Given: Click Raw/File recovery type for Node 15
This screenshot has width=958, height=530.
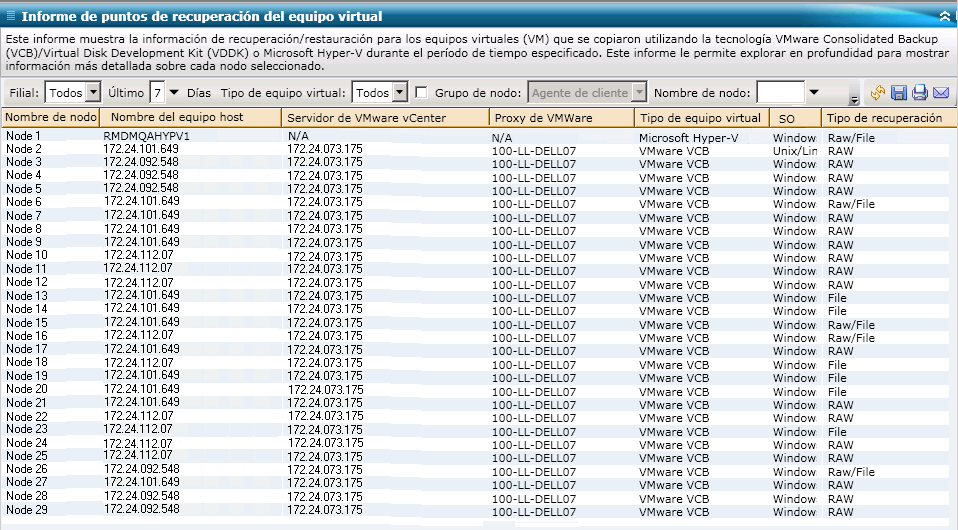Looking at the screenshot, I should (x=851, y=325).
